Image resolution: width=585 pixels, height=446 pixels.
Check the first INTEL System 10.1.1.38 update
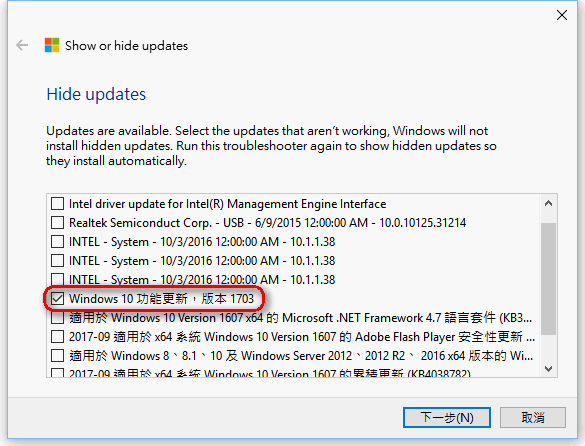tap(57, 242)
